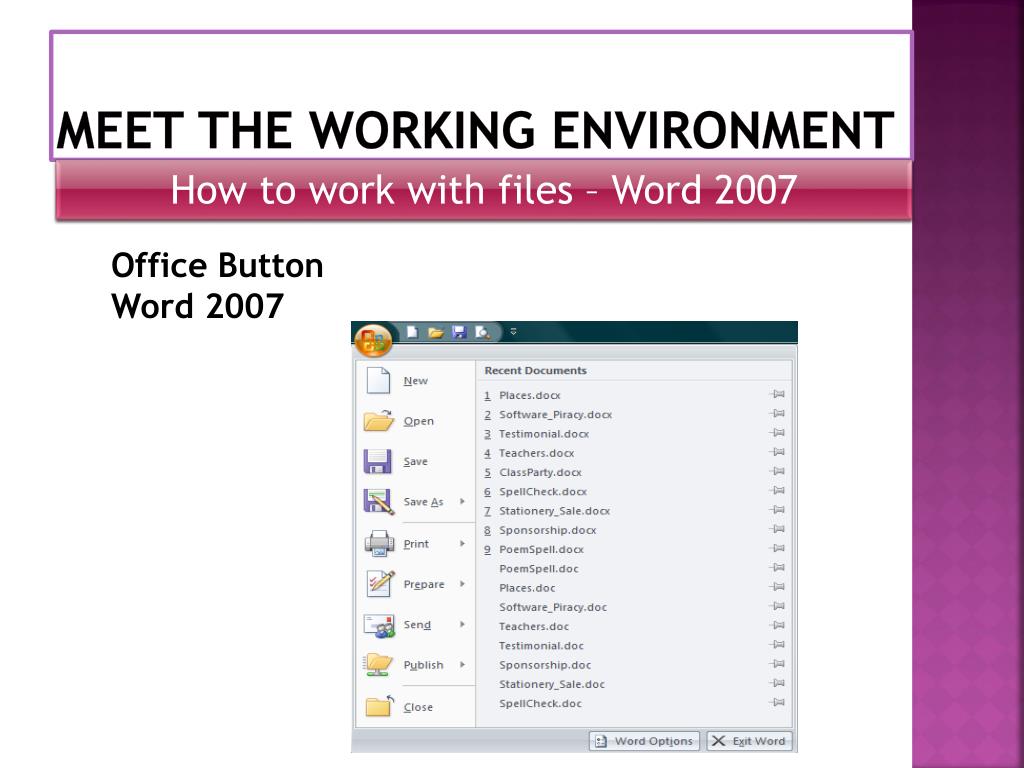Viewport: 1024px width, 768px height.
Task: Pin SpellCheck.doc to the recent list
Action: click(777, 703)
